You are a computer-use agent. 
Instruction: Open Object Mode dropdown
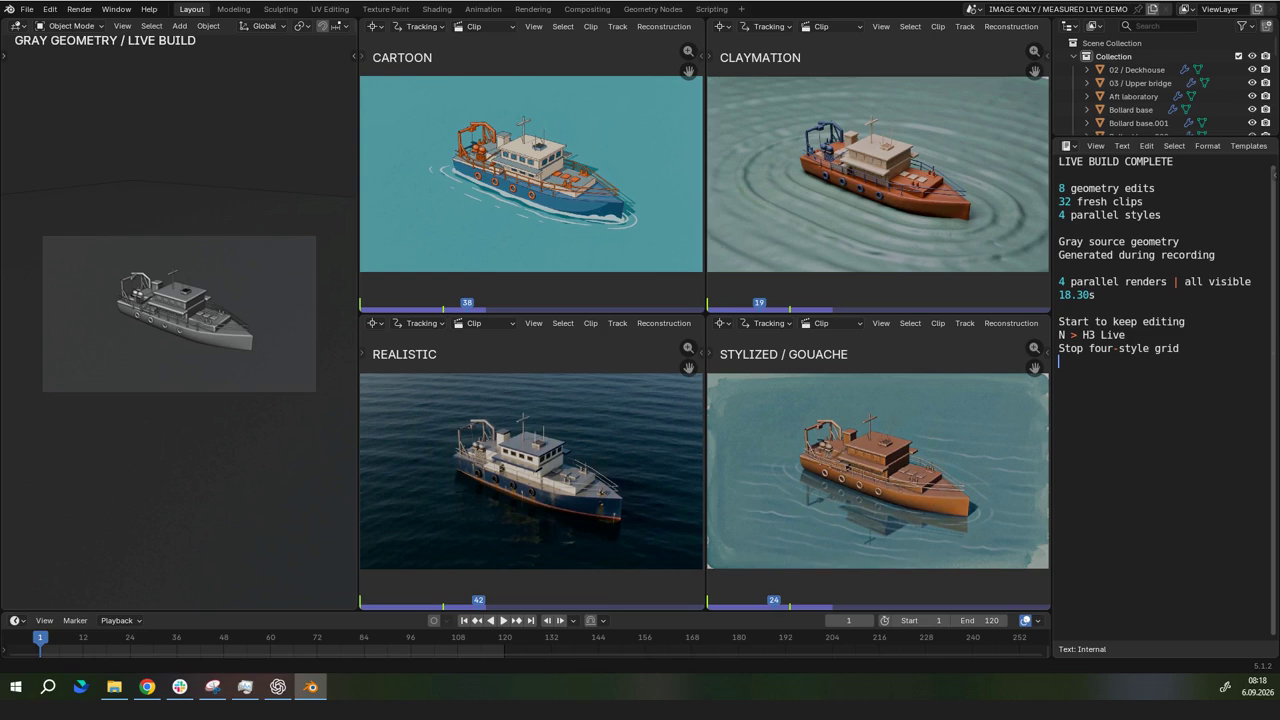tap(70, 26)
